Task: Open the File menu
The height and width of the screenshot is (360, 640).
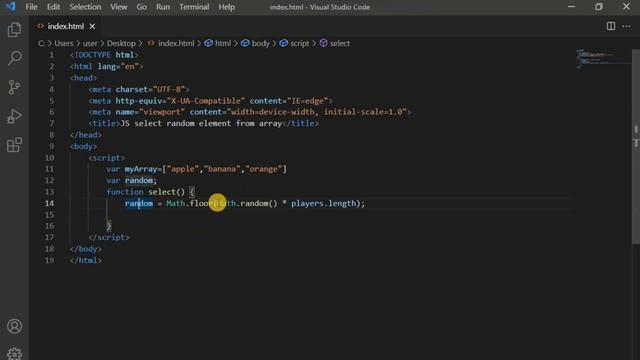Action: coord(31,7)
